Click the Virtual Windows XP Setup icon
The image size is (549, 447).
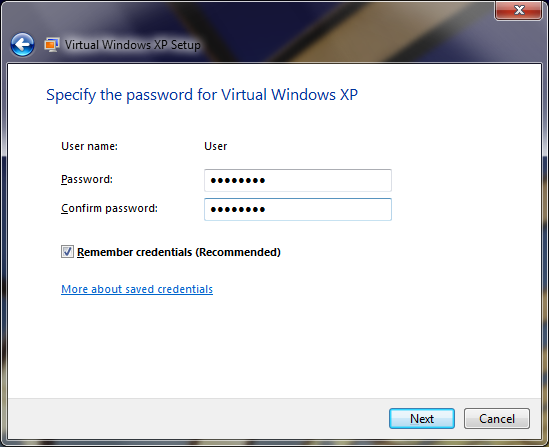(x=52, y=45)
